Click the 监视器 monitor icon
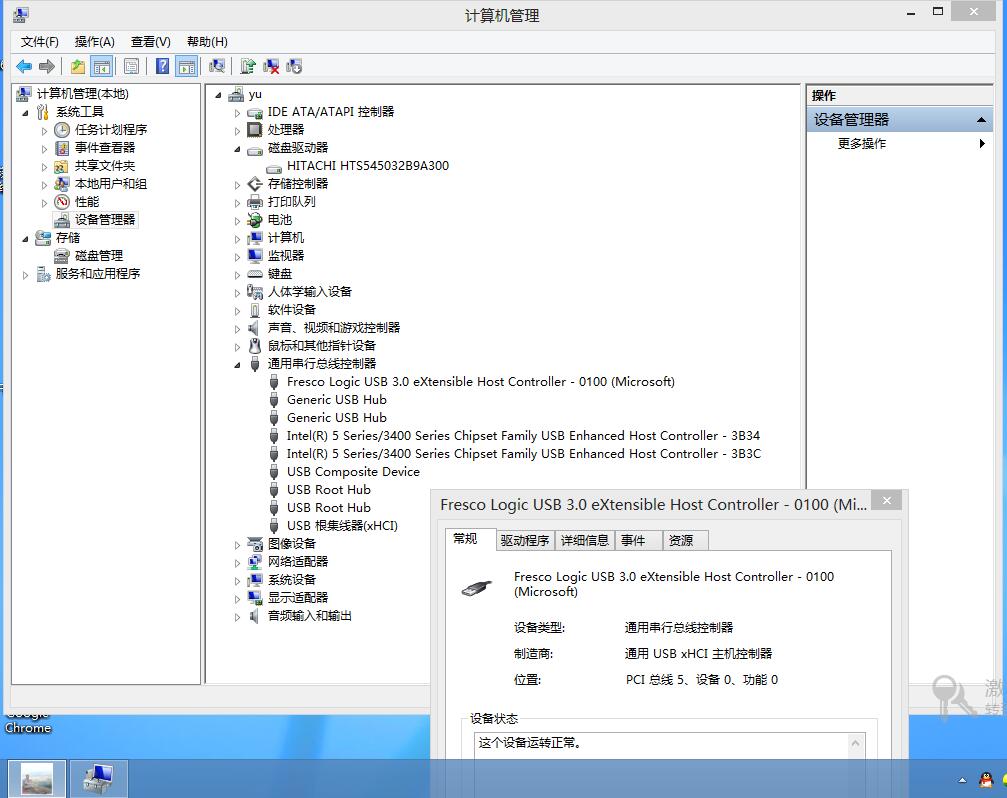The image size is (1007, 798). coord(255,256)
